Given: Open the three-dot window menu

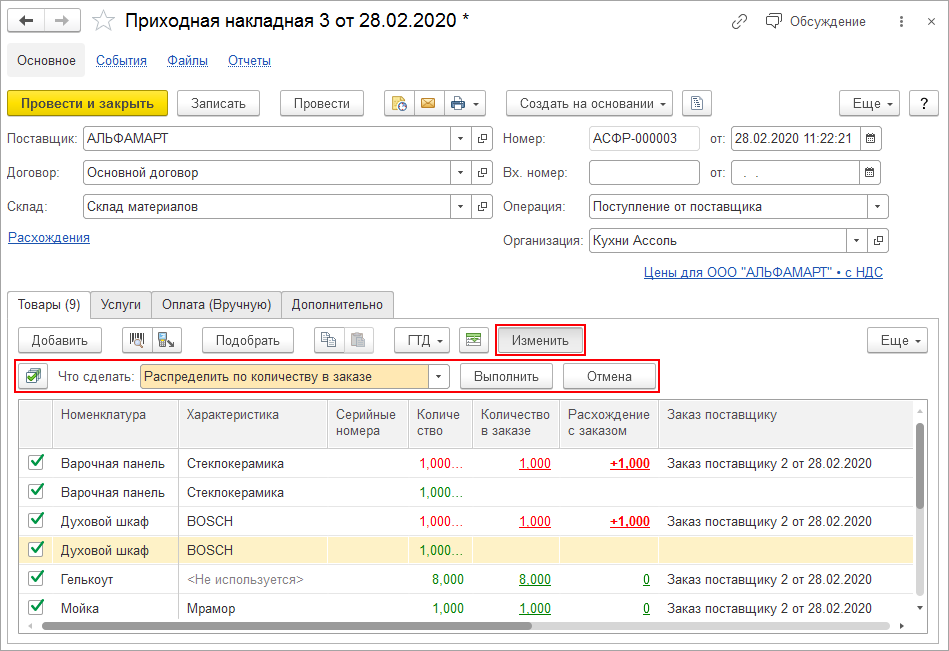Looking at the screenshot, I should pyautogui.click(x=901, y=22).
